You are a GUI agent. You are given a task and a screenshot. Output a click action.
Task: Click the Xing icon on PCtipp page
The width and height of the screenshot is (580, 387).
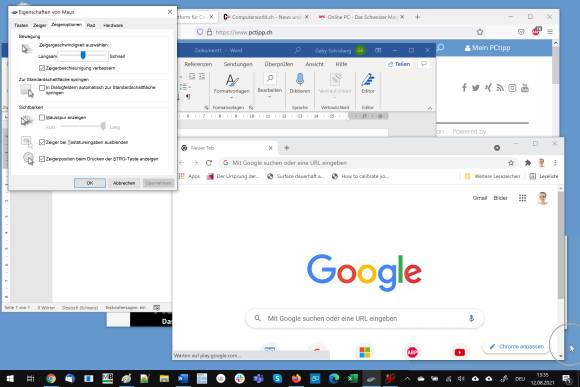pyautogui.click(x=488, y=88)
